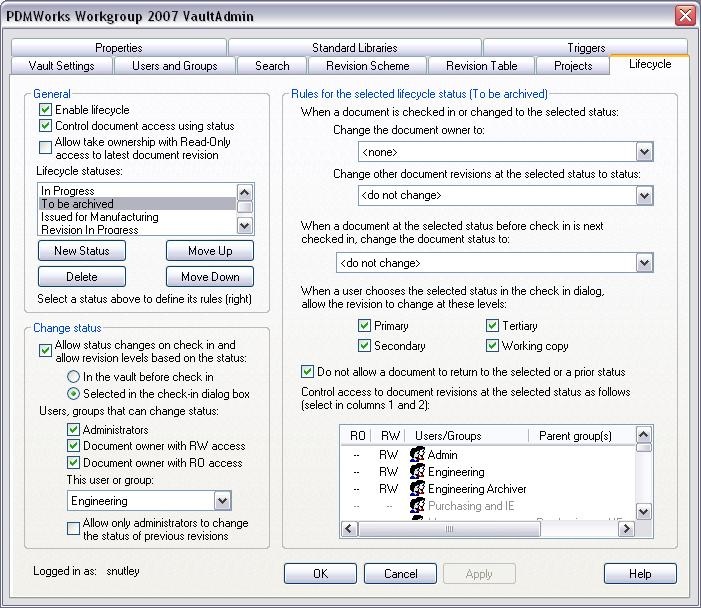Toggle the Working copy checkbox
The image size is (701, 608).
pyautogui.click(x=492, y=346)
